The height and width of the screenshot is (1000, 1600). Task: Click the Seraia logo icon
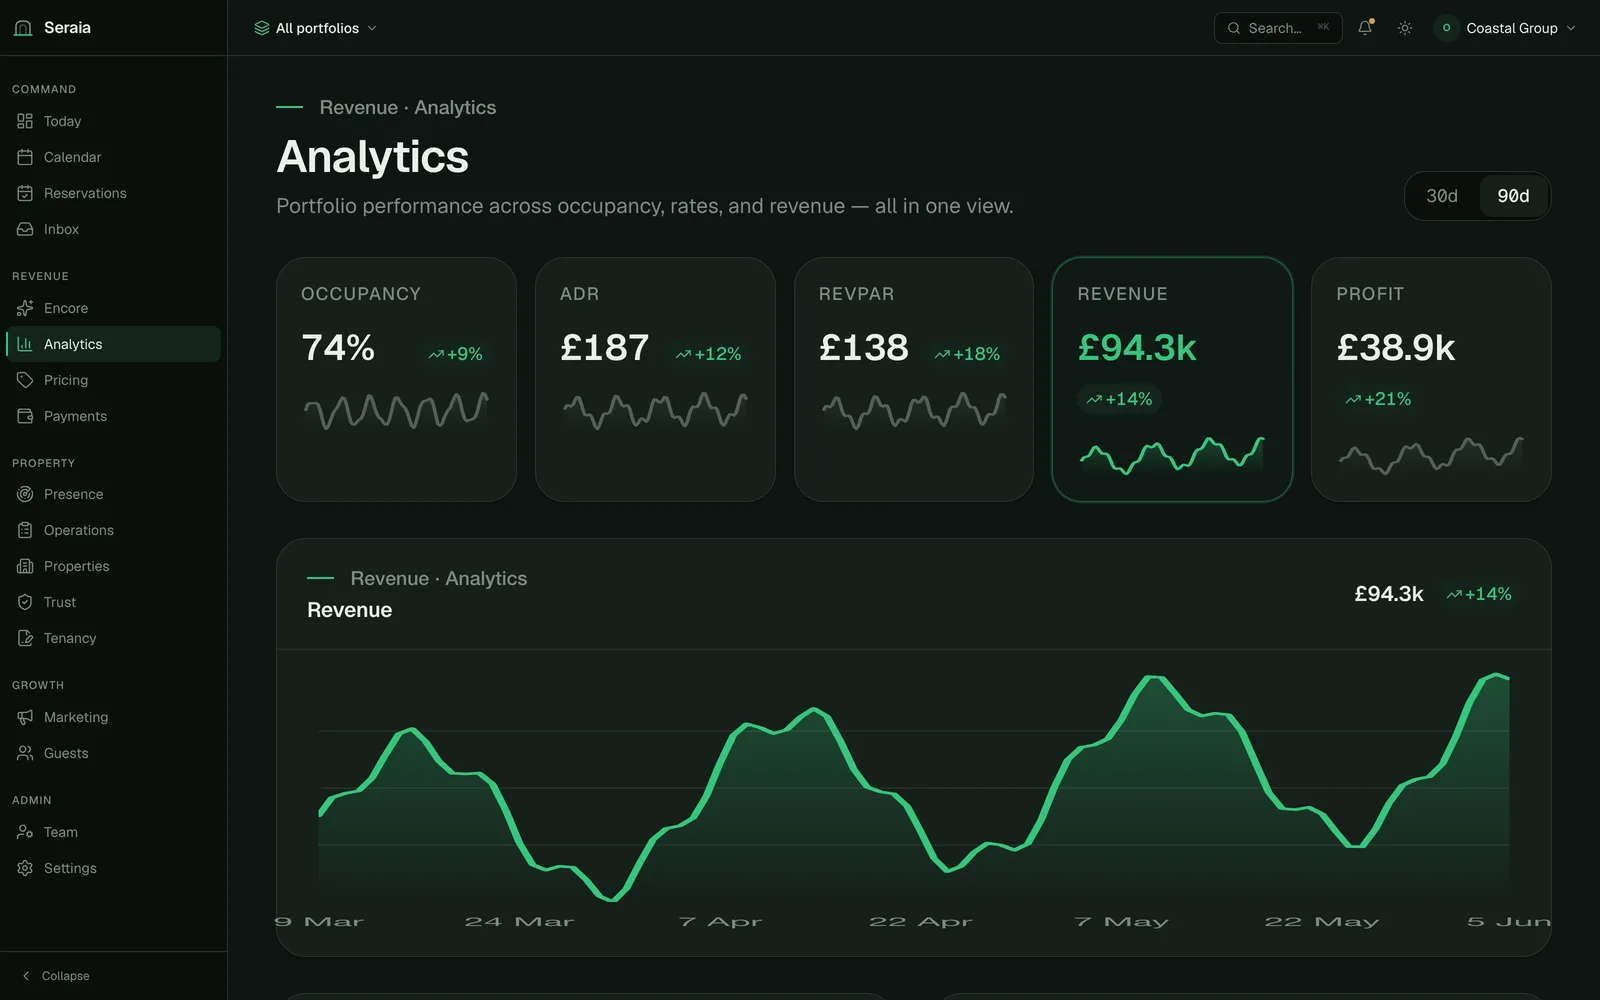(x=23, y=28)
